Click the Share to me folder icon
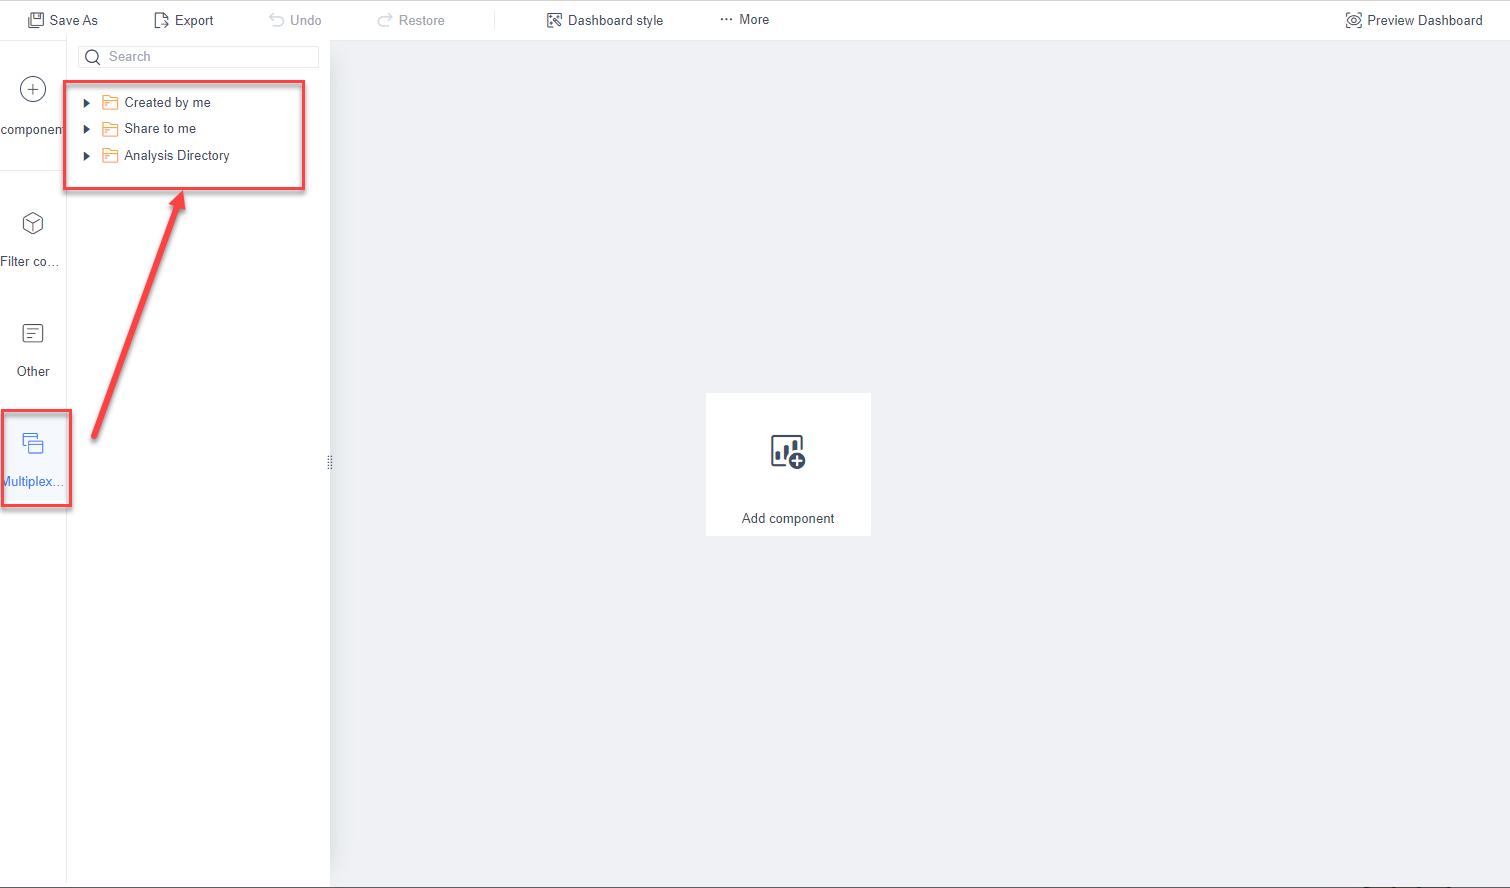The height and width of the screenshot is (888, 1510). [110, 129]
